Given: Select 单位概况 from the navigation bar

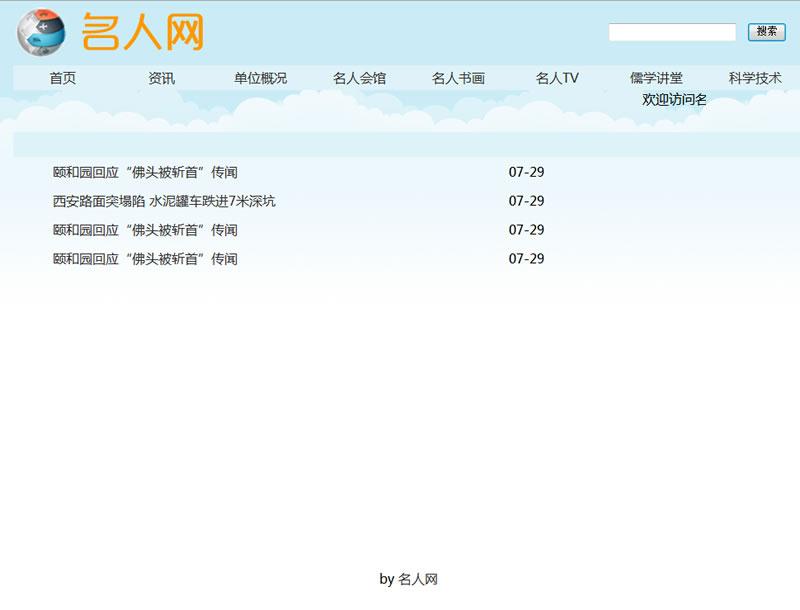Looking at the screenshot, I should (x=260, y=78).
